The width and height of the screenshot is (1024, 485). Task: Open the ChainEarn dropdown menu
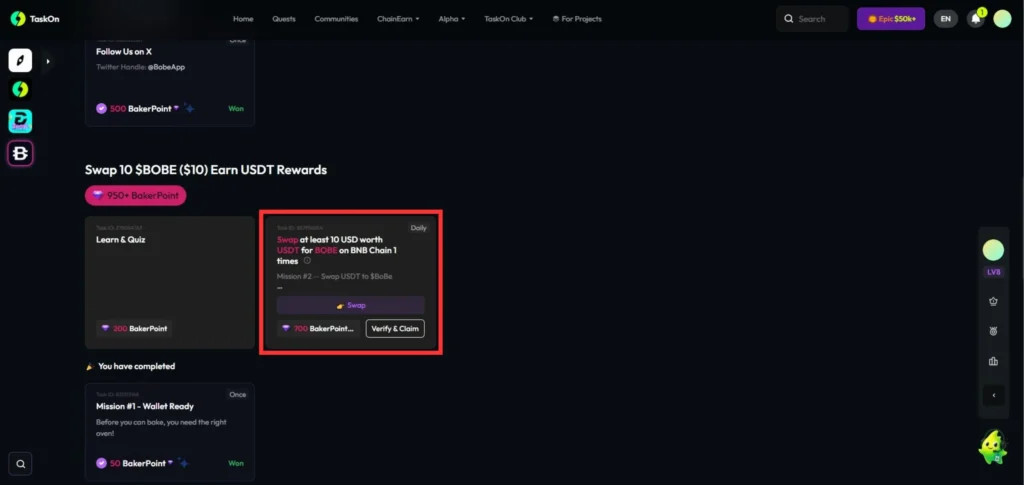pos(396,19)
